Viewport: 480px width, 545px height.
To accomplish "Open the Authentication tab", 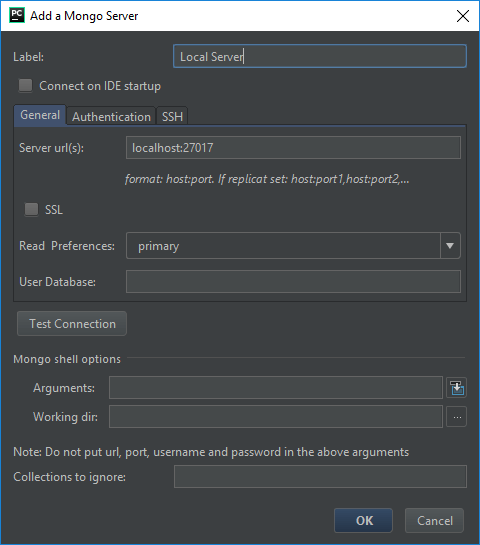I will [111, 116].
